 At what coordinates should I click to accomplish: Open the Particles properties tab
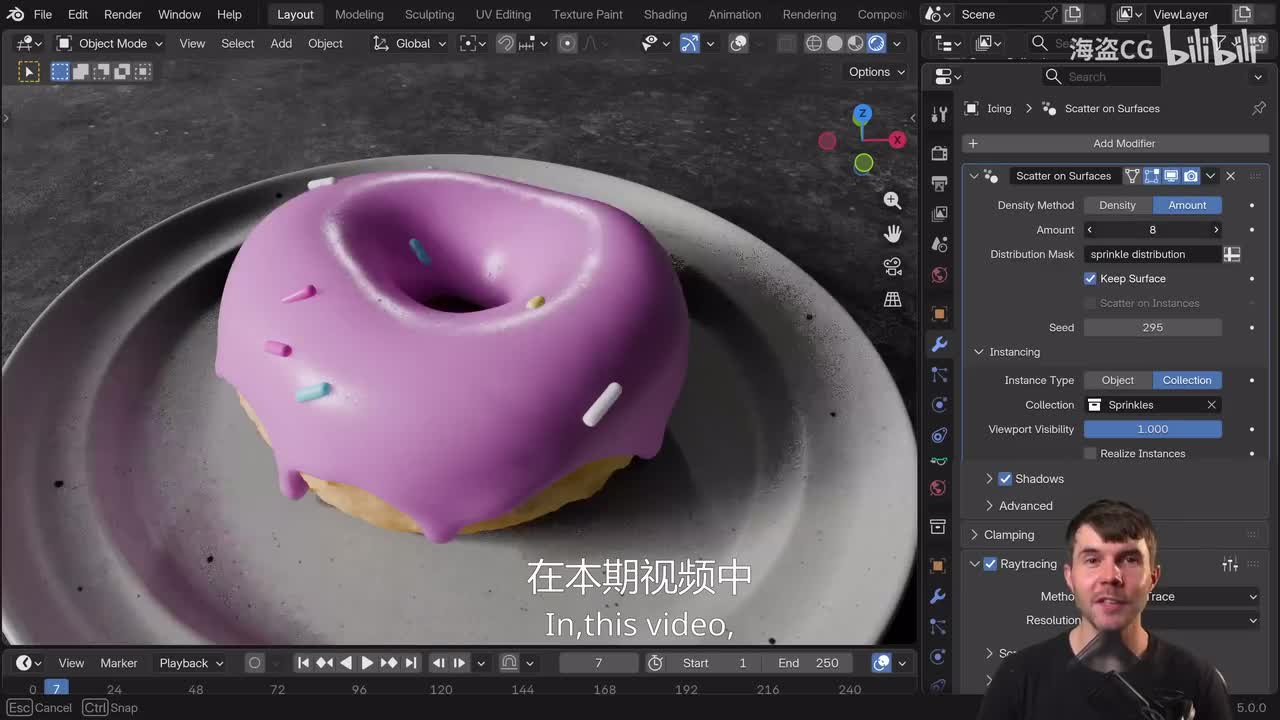[x=938, y=375]
